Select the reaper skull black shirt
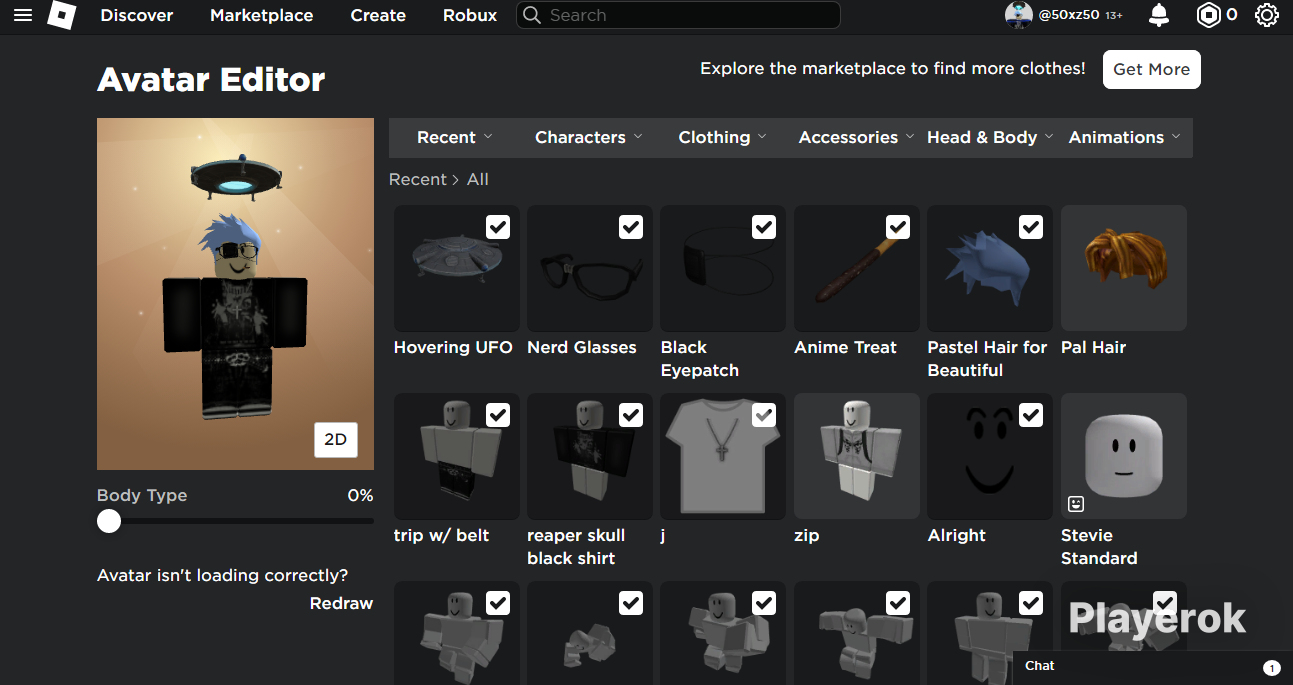This screenshot has width=1293, height=685. (590, 456)
